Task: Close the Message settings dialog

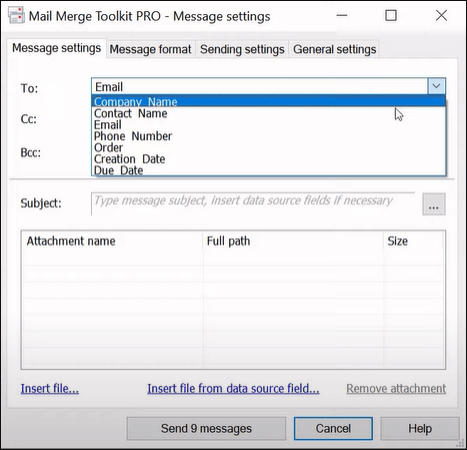Action: pos(441,15)
